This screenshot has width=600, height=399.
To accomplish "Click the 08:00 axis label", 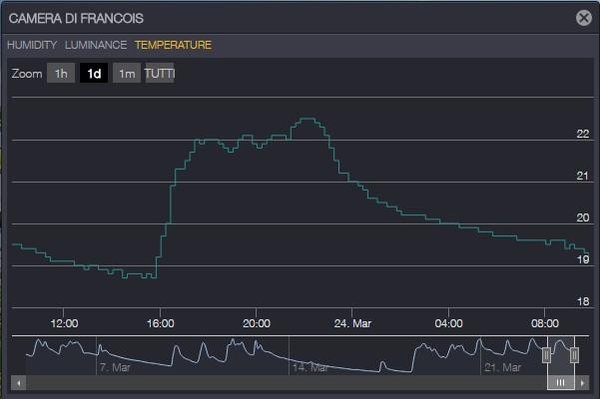I will (x=545, y=324).
